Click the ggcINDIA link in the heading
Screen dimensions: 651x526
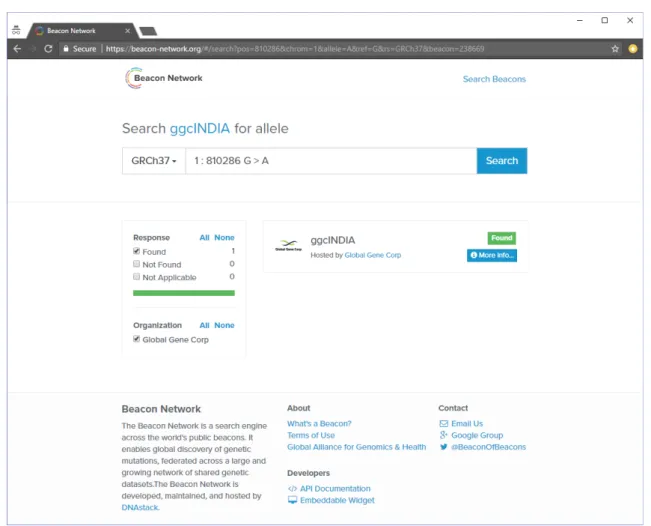[x=200, y=129]
